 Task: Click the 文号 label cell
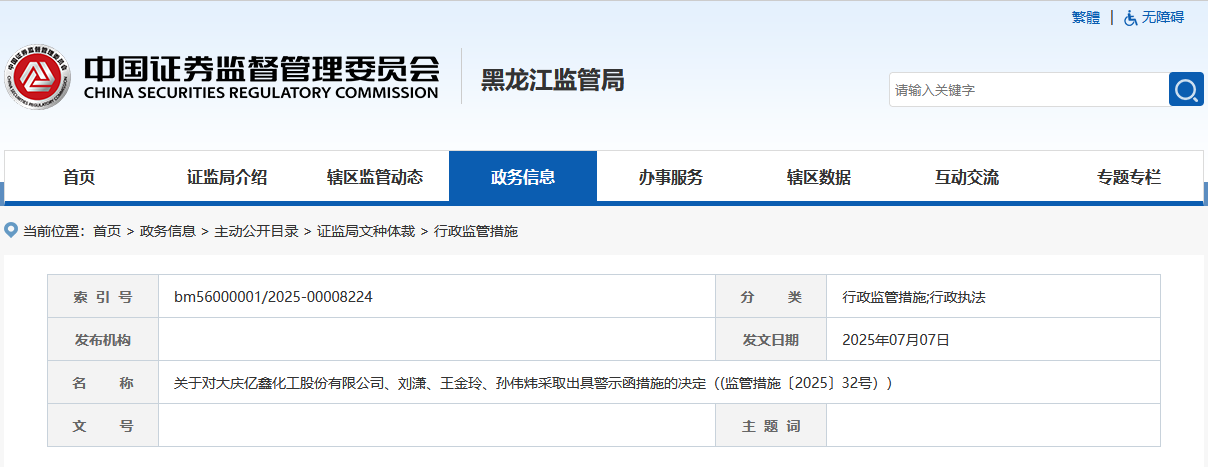(x=103, y=426)
